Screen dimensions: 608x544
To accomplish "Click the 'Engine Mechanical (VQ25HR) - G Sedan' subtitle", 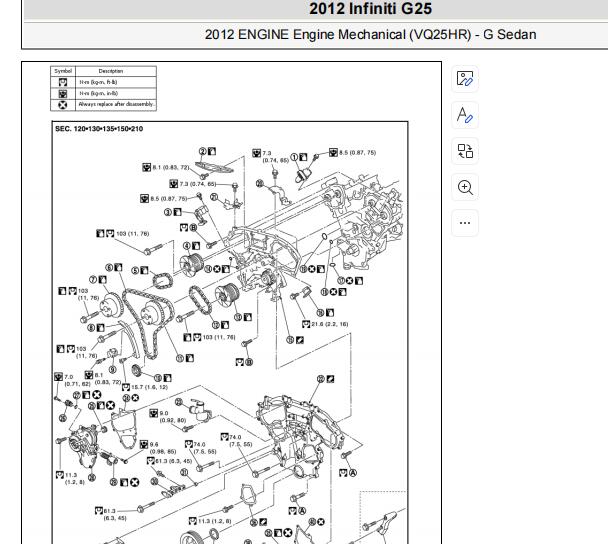I will coord(415,35).
